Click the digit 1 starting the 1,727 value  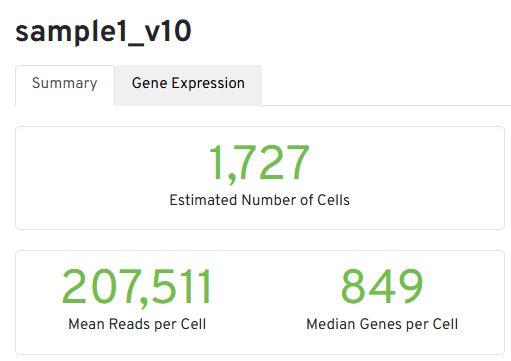[x=217, y=162]
